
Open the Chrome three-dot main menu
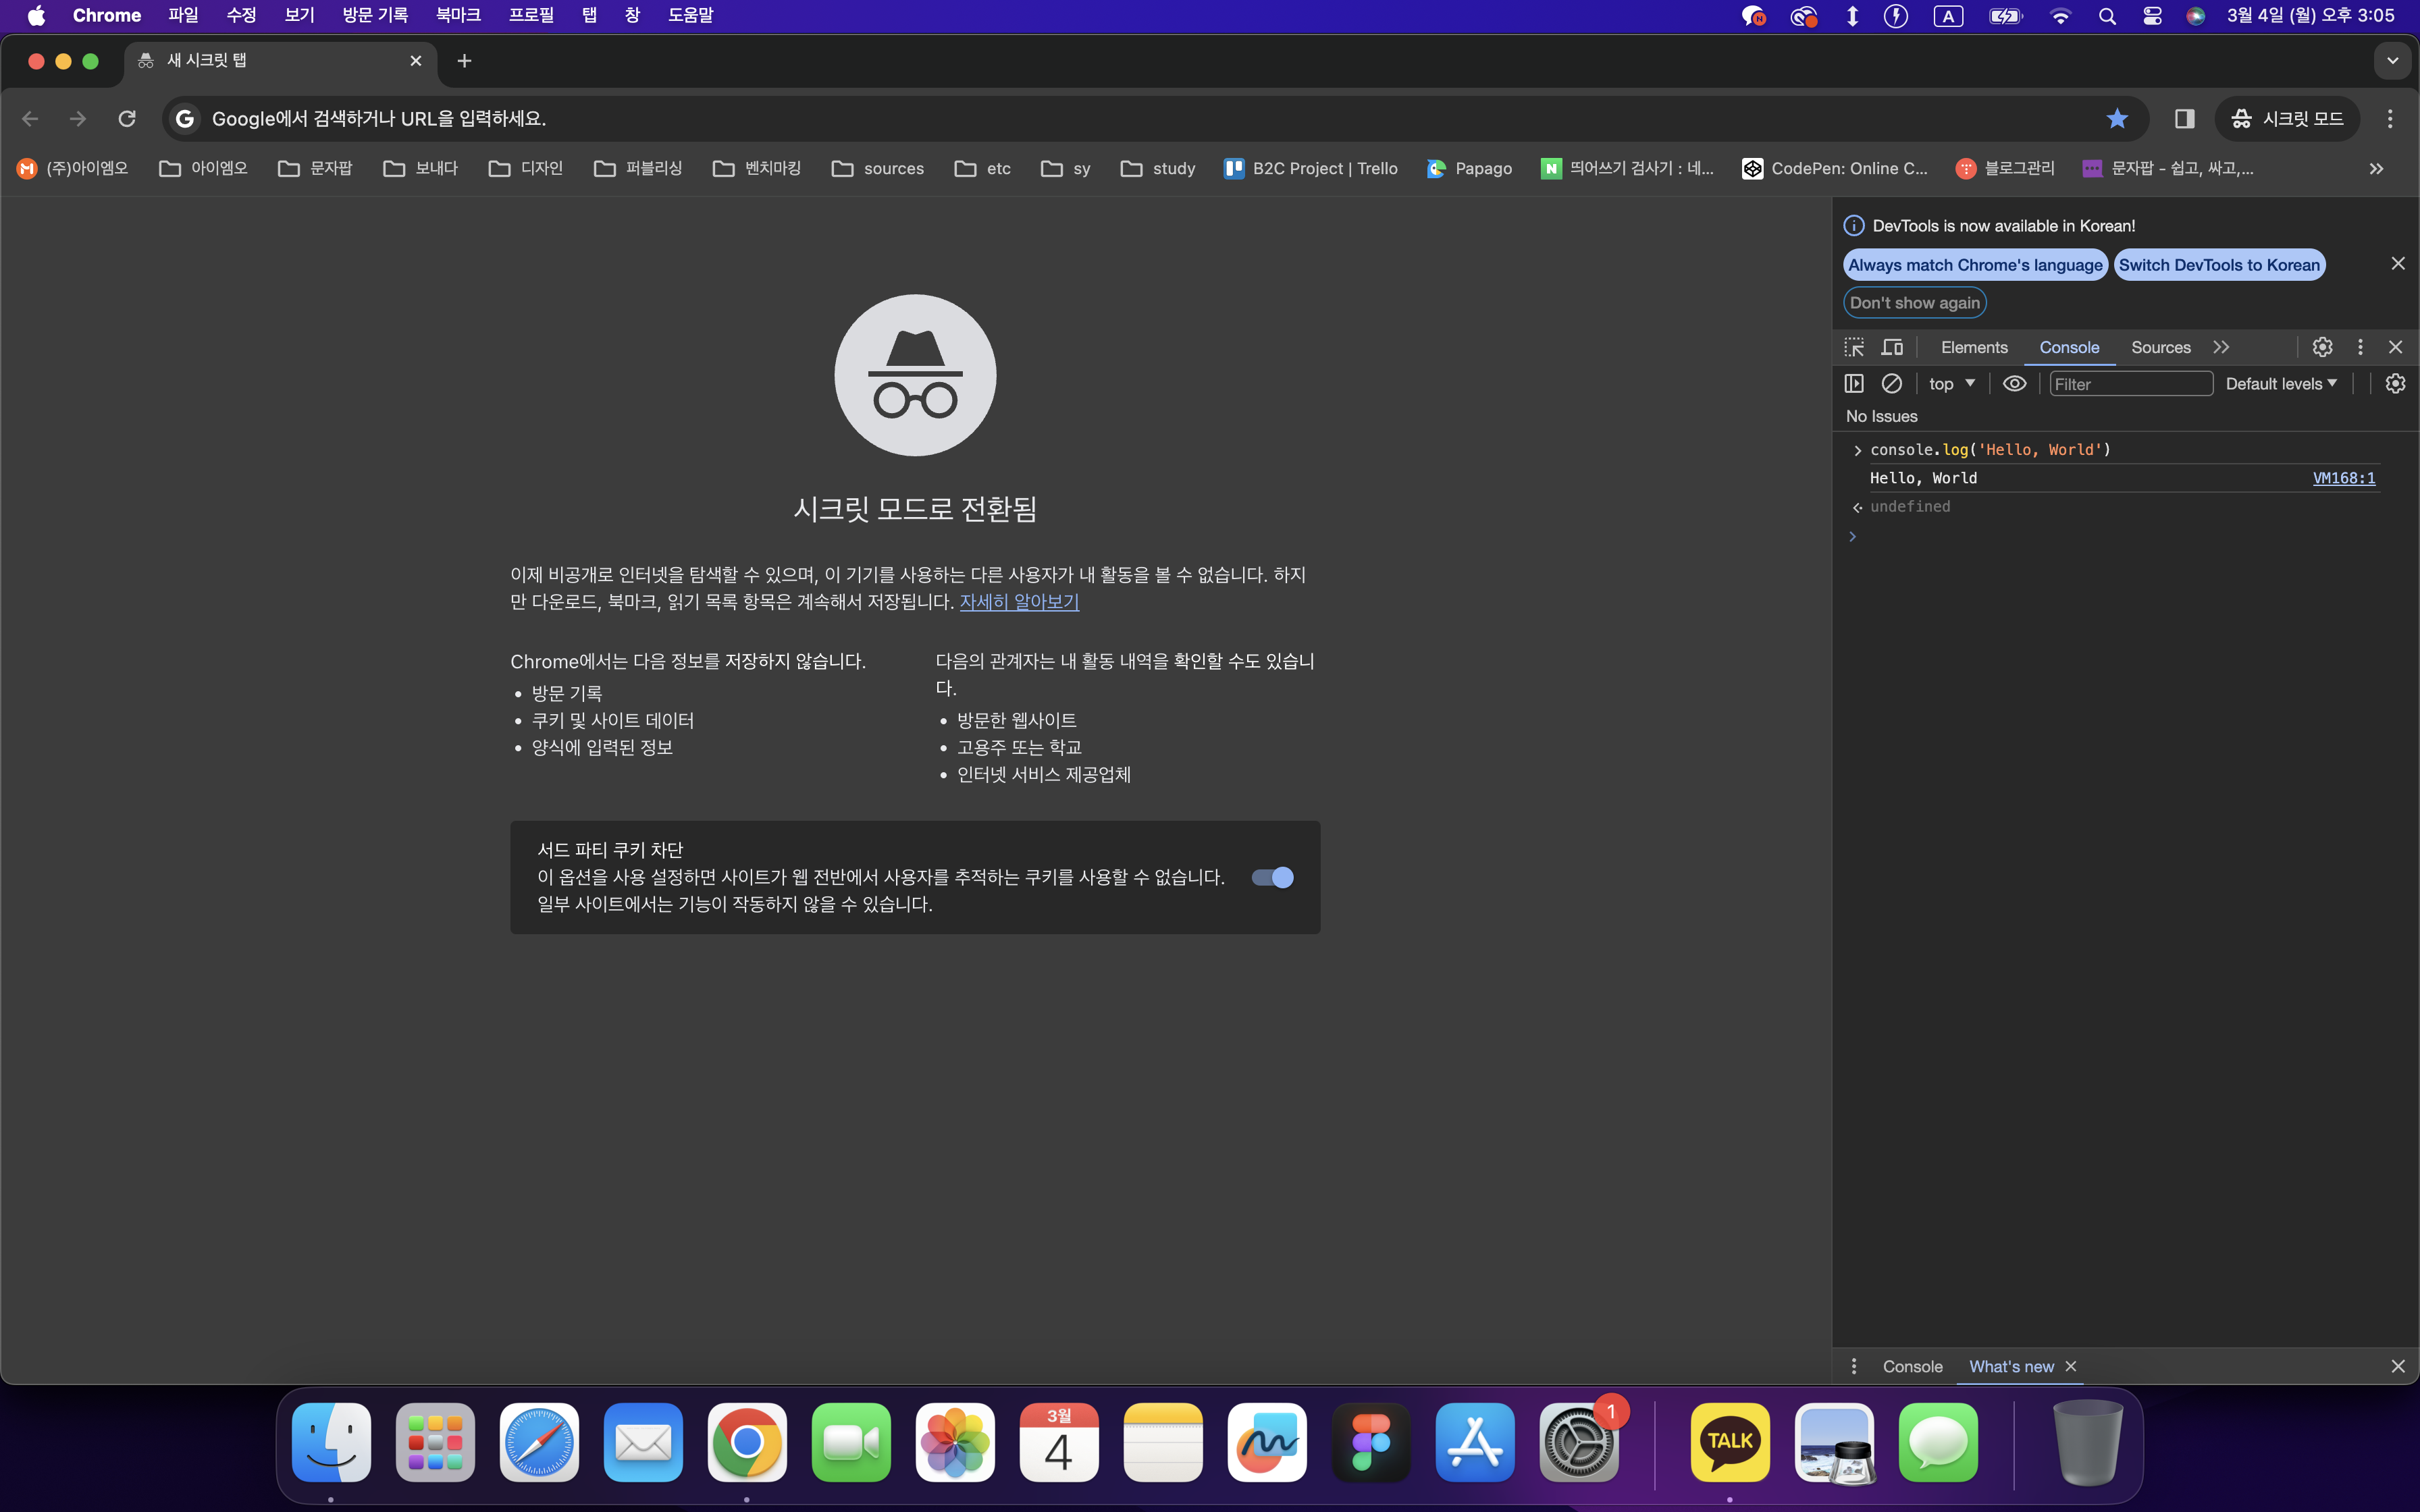(2390, 119)
